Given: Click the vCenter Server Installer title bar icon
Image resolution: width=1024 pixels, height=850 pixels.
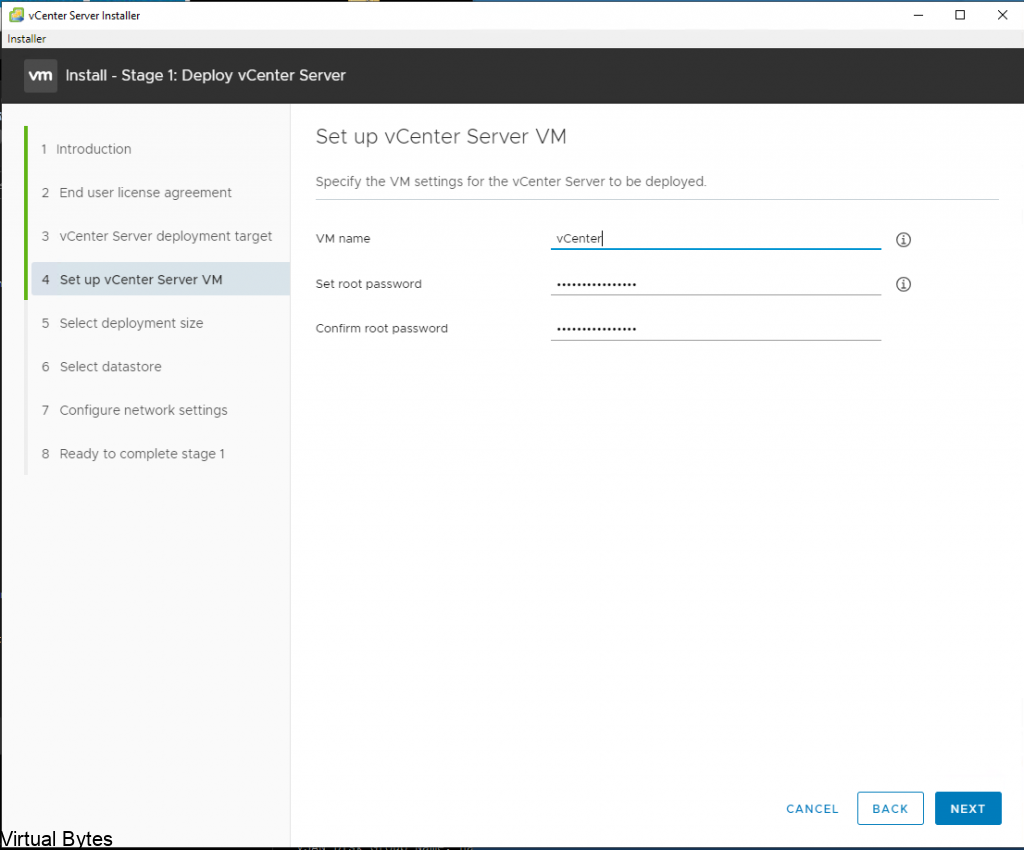Looking at the screenshot, I should (x=16, y=15).
